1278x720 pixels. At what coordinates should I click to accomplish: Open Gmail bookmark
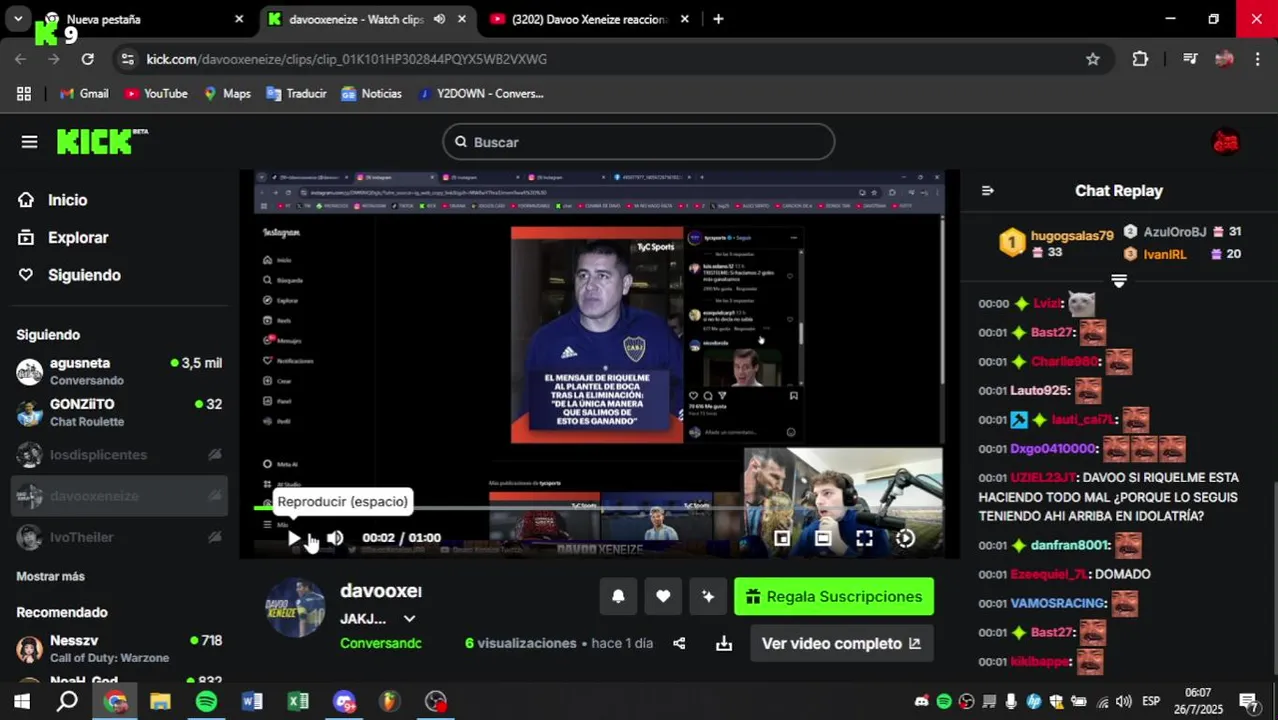[84, 93]
